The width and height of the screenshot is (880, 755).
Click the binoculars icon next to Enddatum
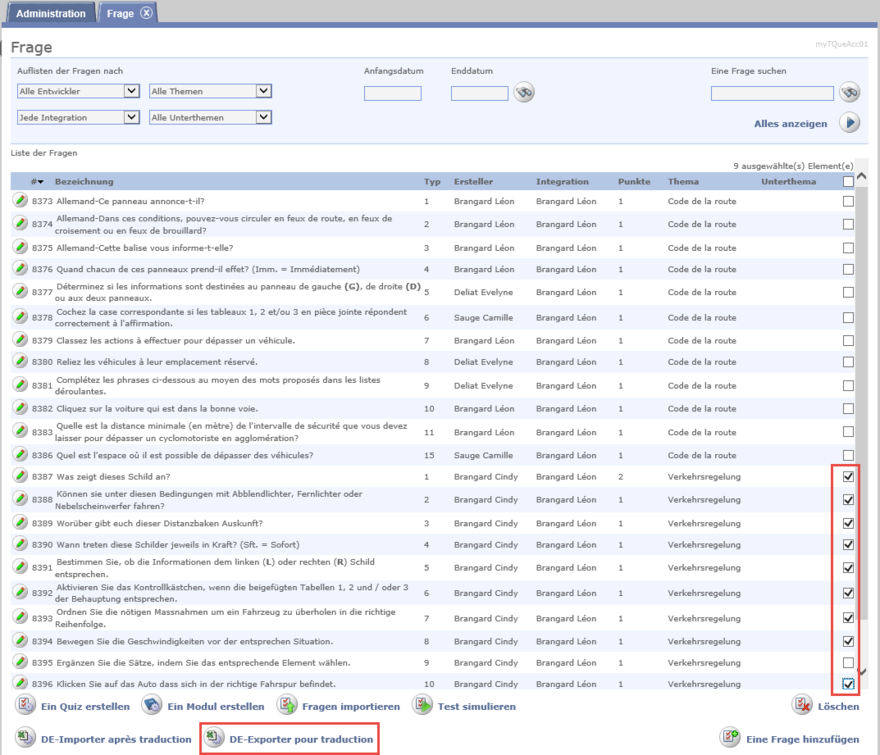pos(524,93)
